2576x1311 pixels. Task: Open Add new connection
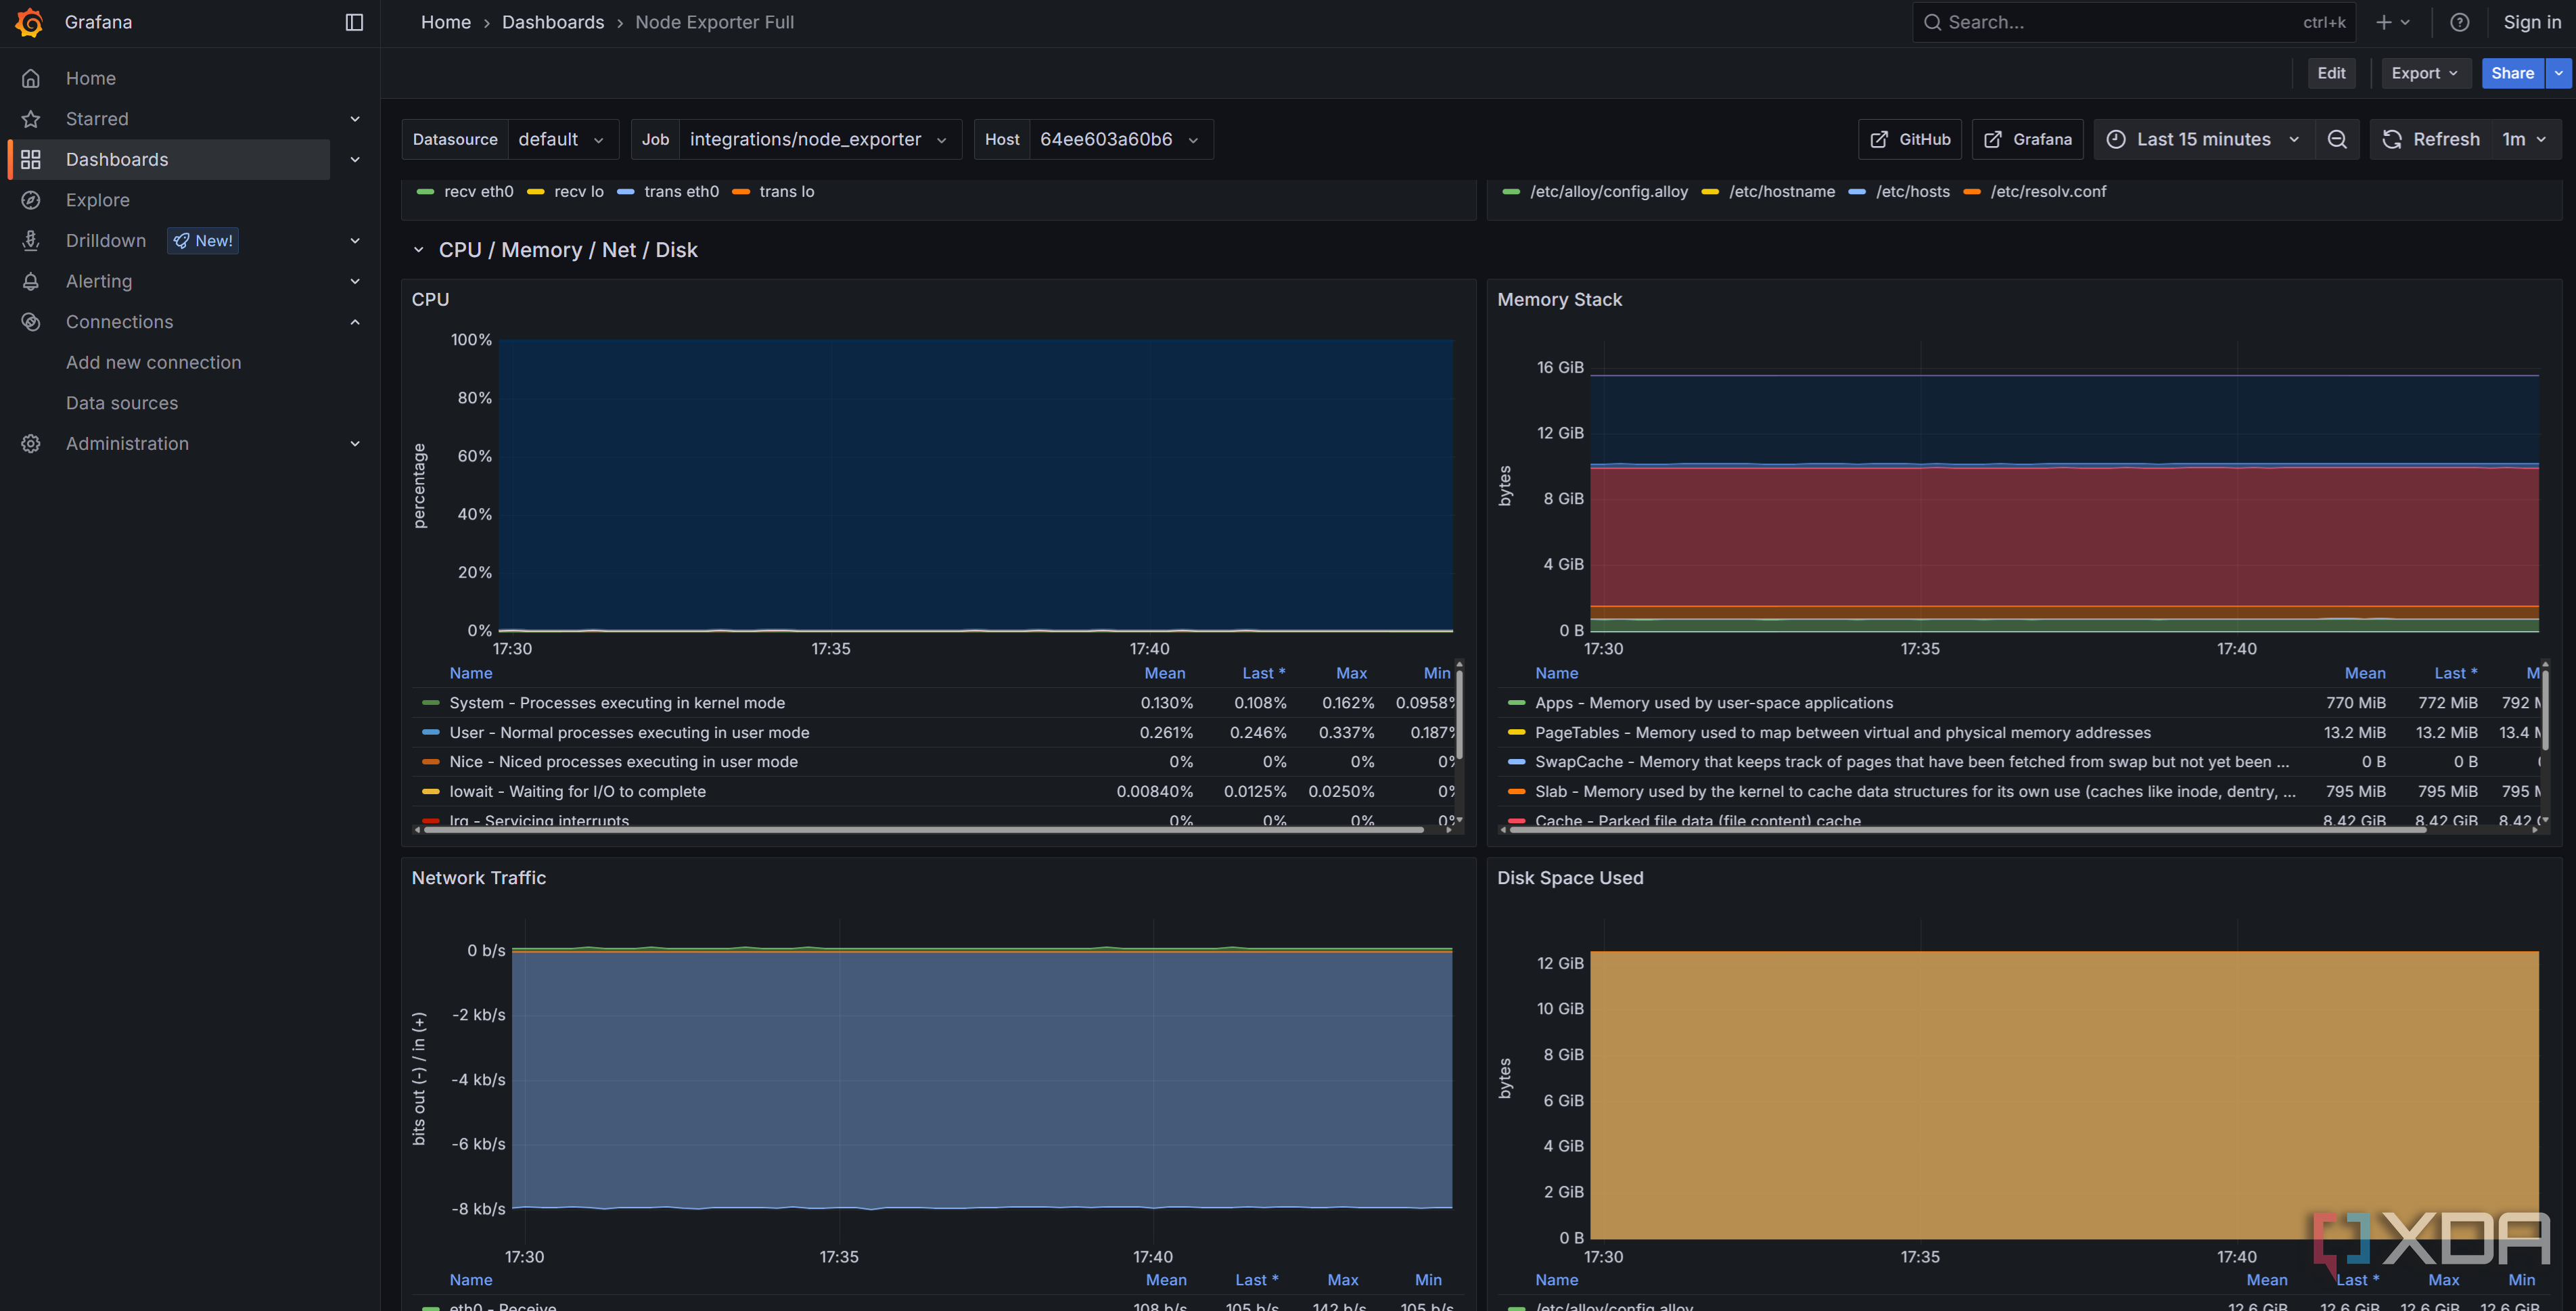(x=153, y=363)
